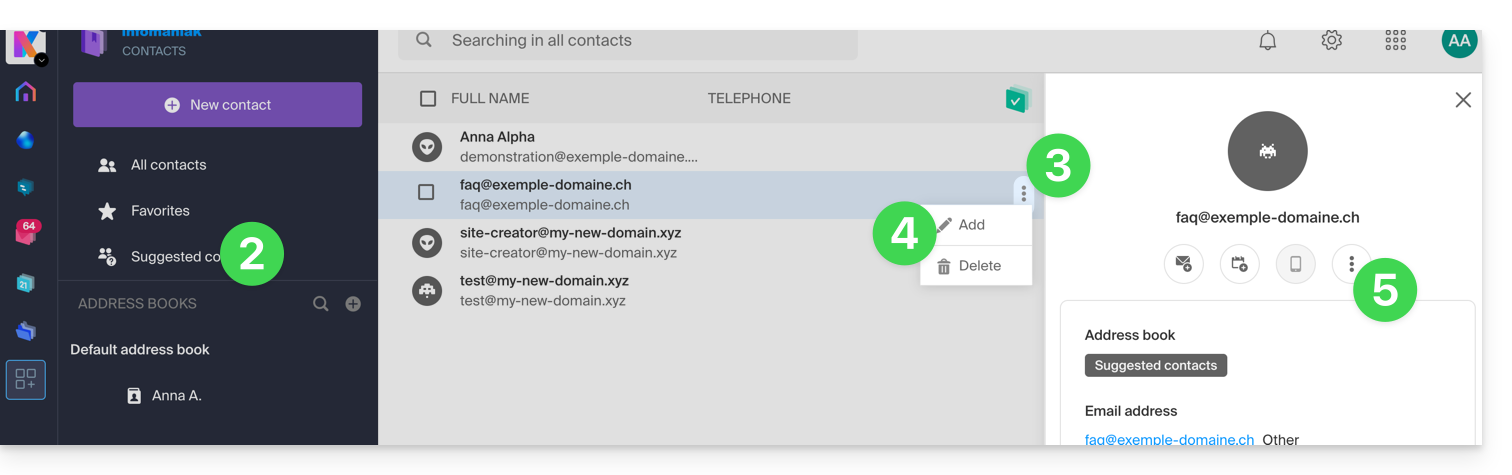Search address books with magnifier icon
Image resolution: width=1512 pixels, height=475 pixels.
pos(320,304)
